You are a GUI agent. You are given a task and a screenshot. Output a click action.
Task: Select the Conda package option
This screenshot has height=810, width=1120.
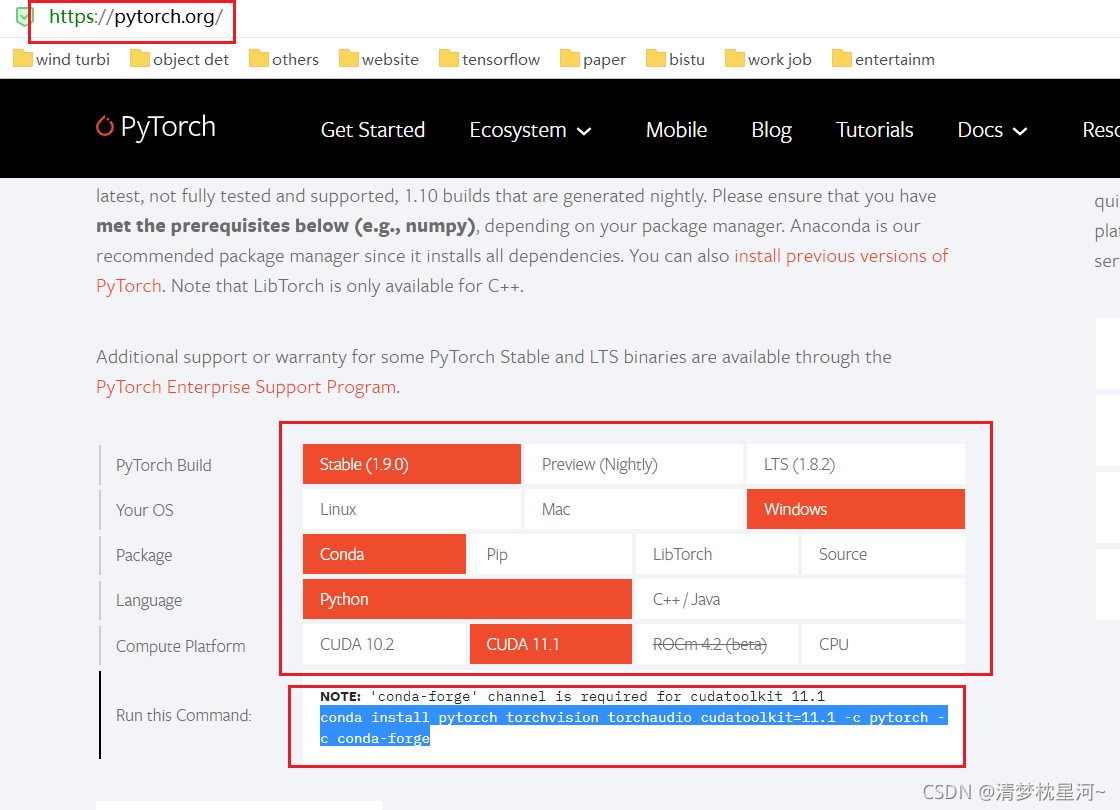pyautogui.click(x=384, y=554)
